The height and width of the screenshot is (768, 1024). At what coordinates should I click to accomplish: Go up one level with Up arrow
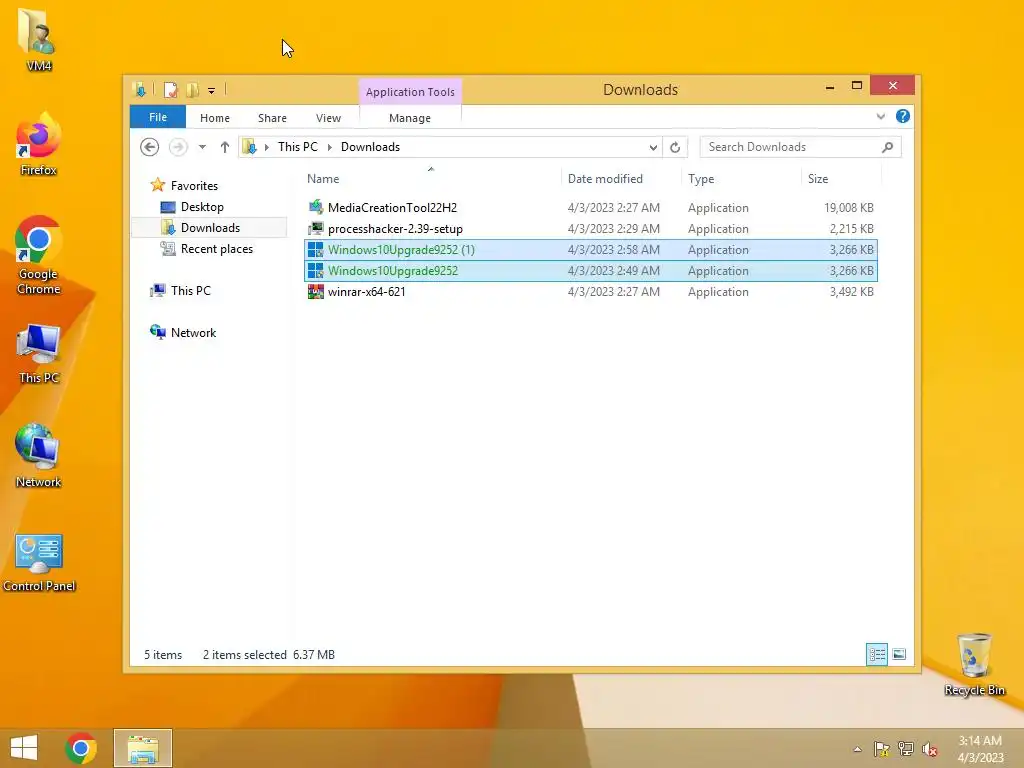click(225, 147)
